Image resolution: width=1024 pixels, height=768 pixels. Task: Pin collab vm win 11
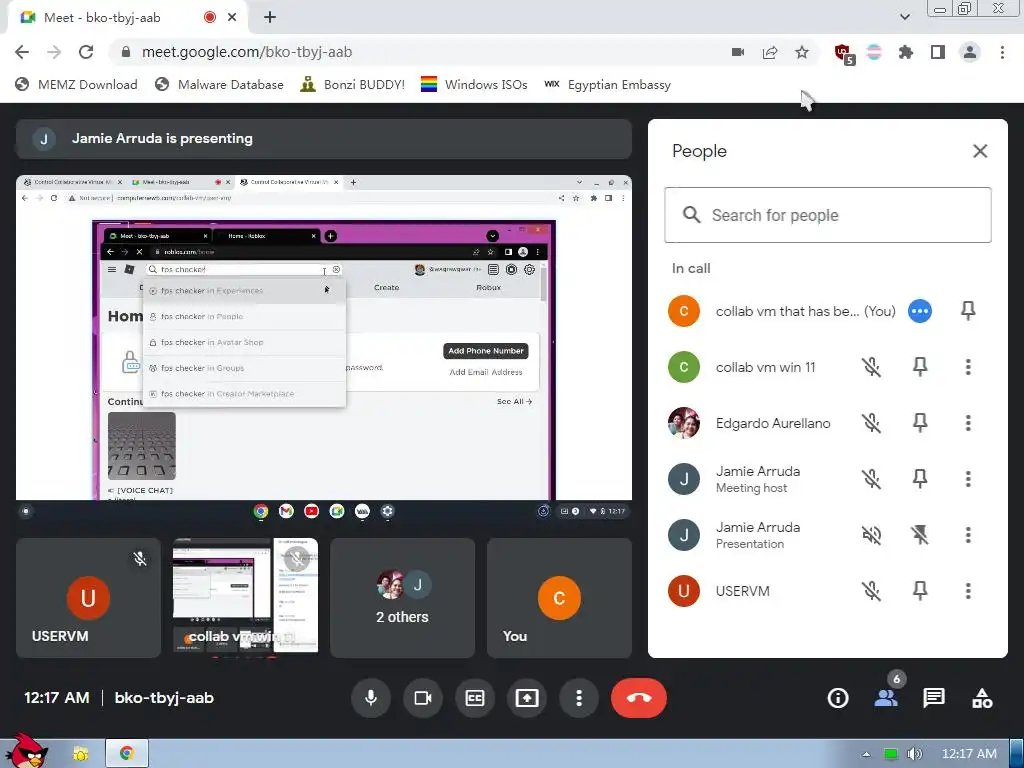[920, 367]
